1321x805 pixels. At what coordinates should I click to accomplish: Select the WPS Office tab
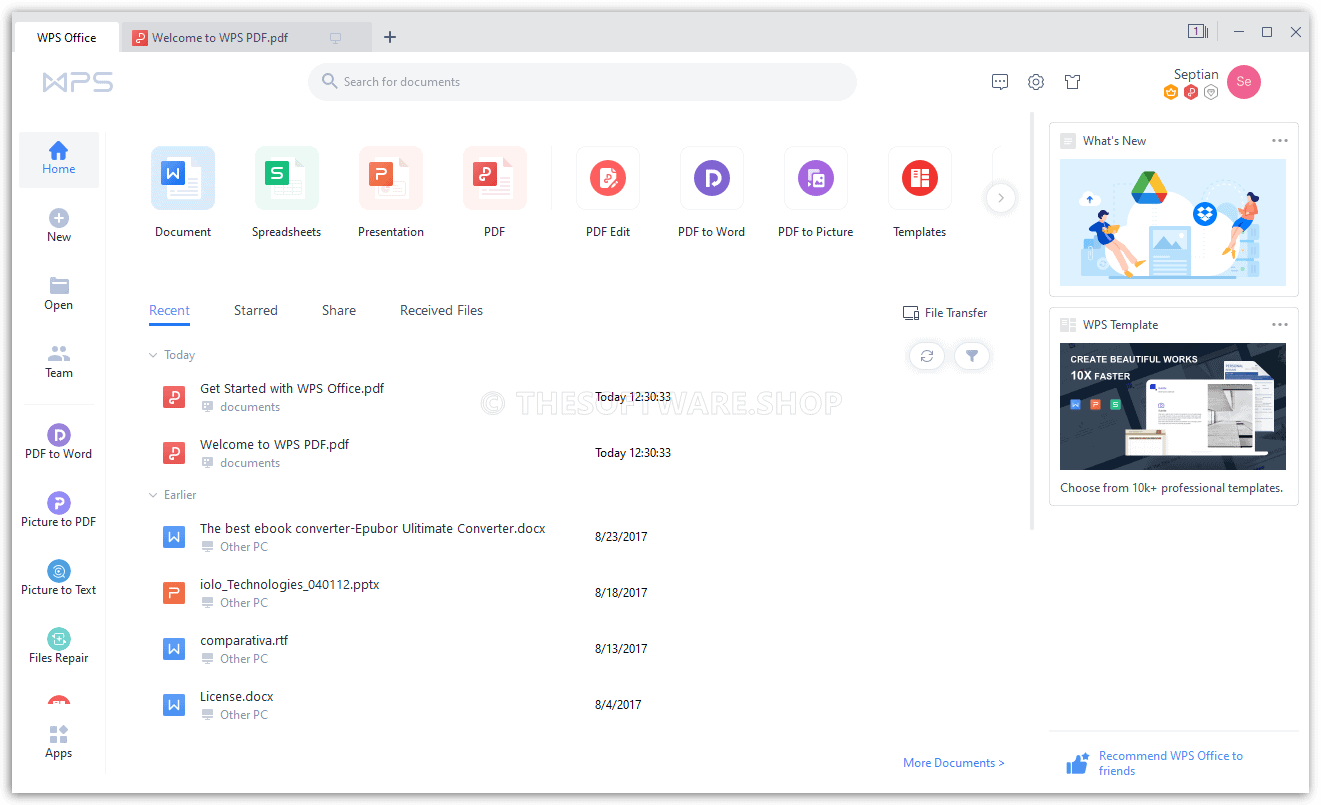(x=67, y=37)
